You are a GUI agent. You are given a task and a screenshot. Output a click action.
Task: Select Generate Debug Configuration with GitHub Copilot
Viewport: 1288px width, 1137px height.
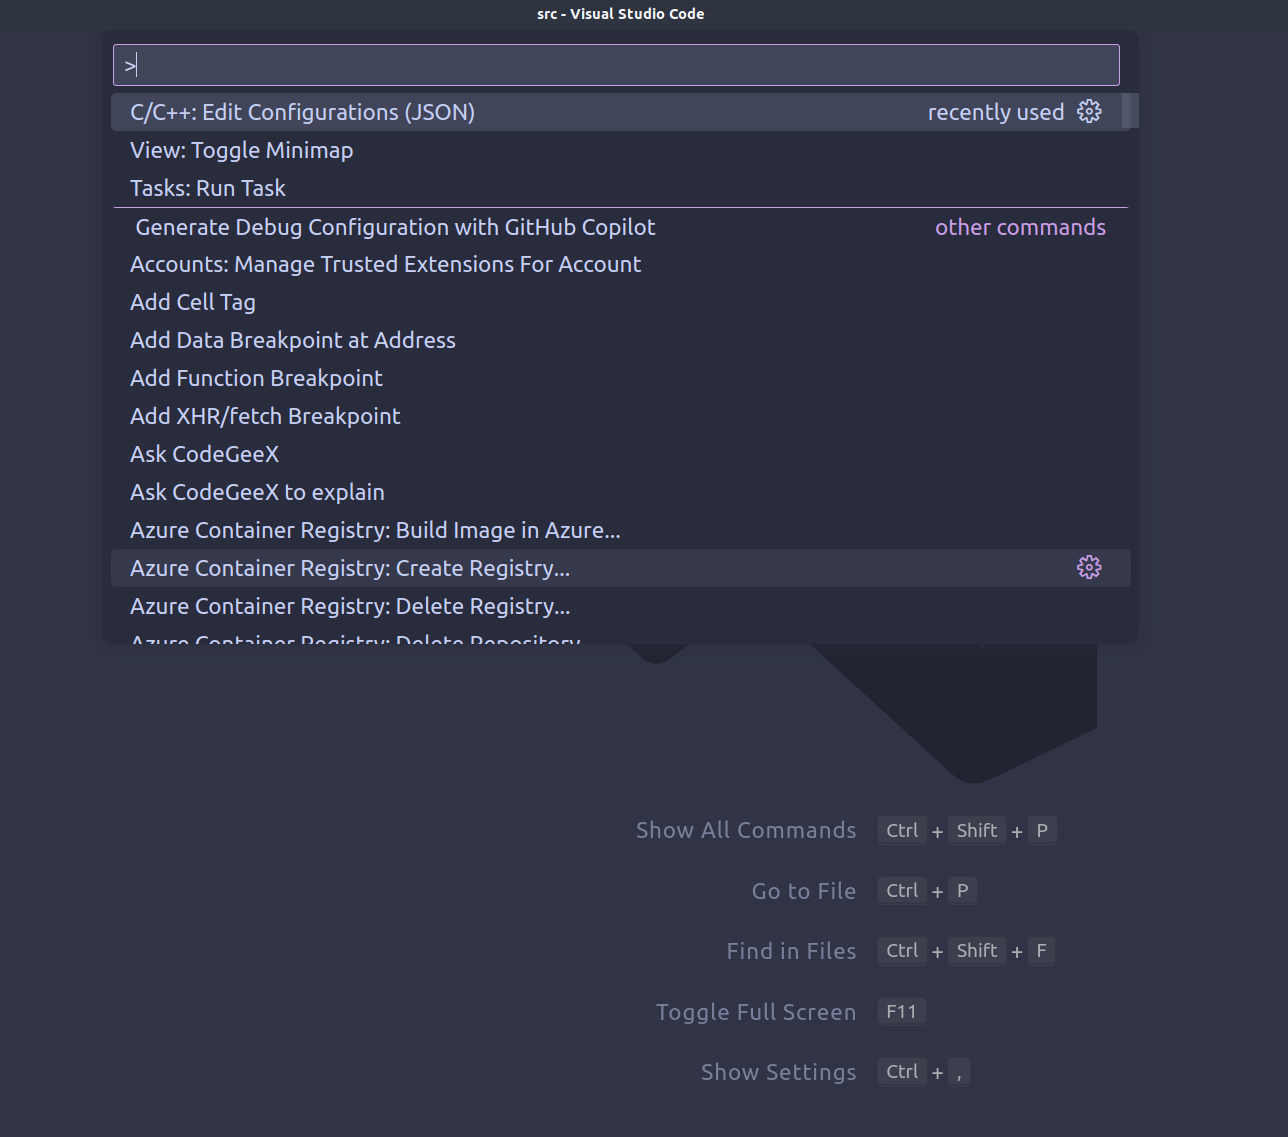coord(395,227)
